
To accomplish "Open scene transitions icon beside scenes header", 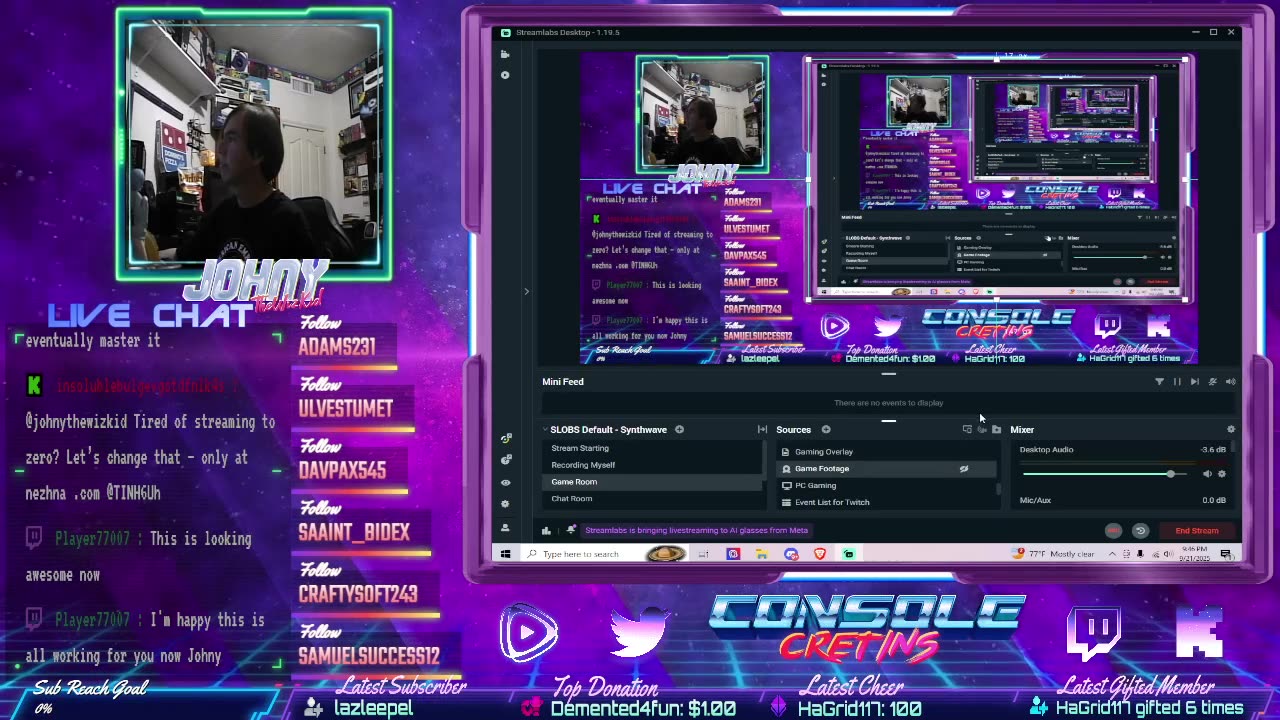I will pyautogui.click(x=762, y=430).
